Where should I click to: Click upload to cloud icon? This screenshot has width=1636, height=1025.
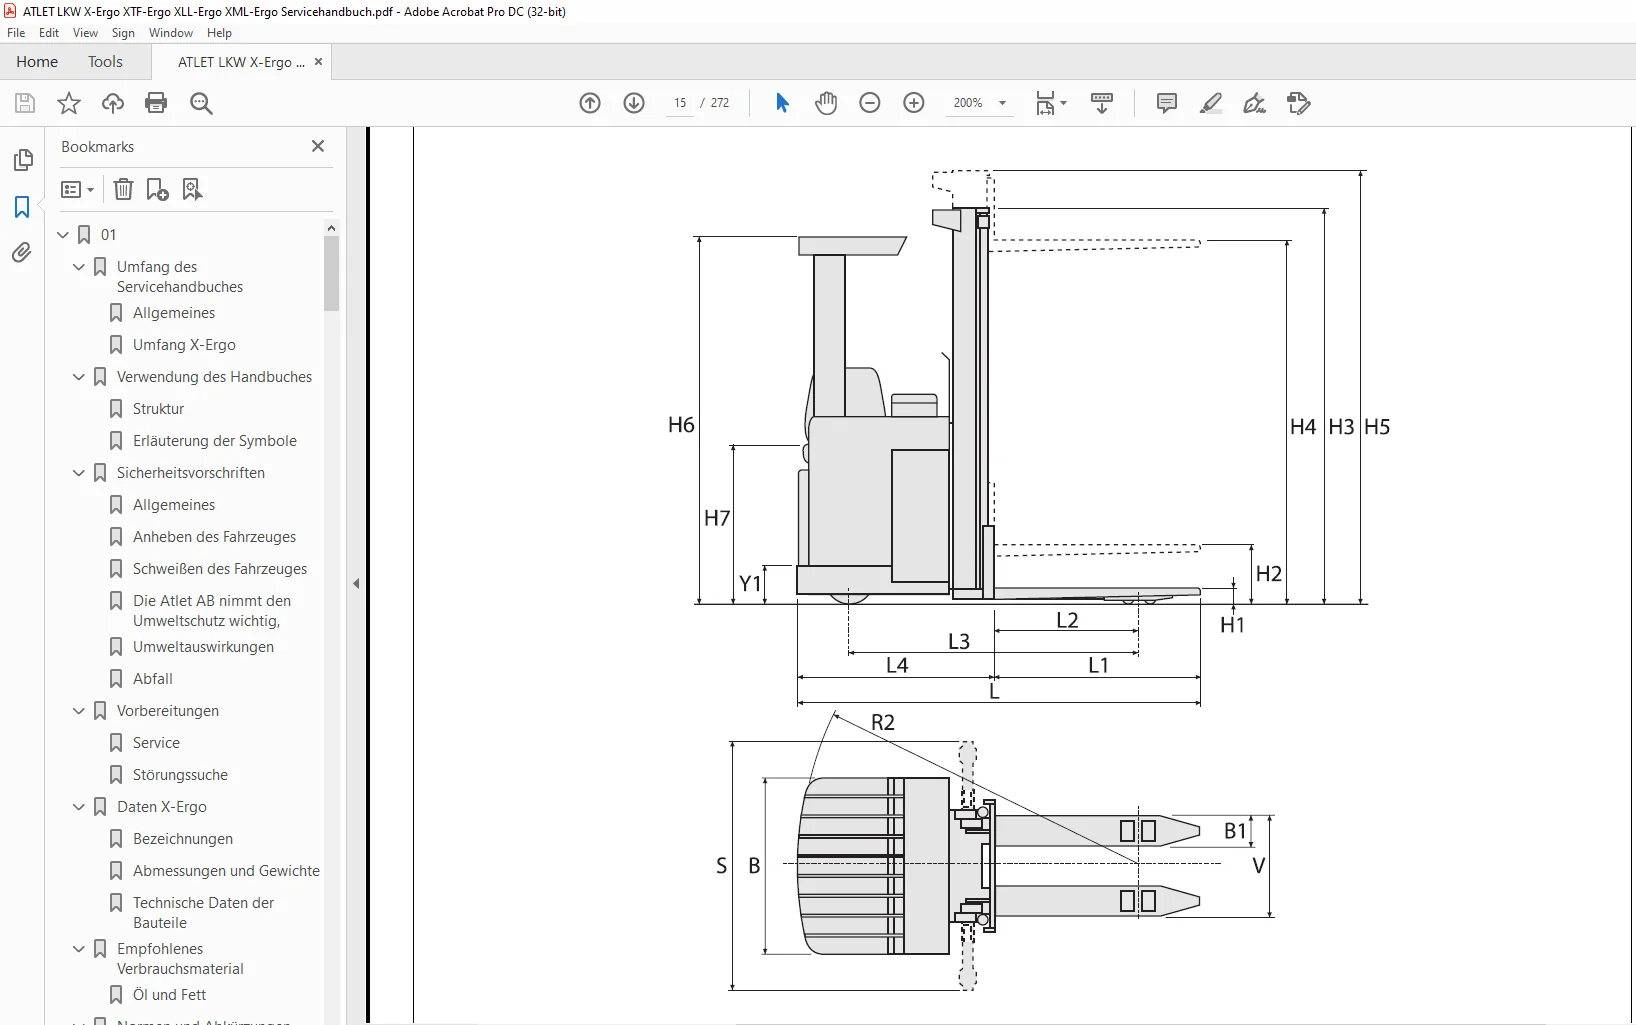coord(113,103)
